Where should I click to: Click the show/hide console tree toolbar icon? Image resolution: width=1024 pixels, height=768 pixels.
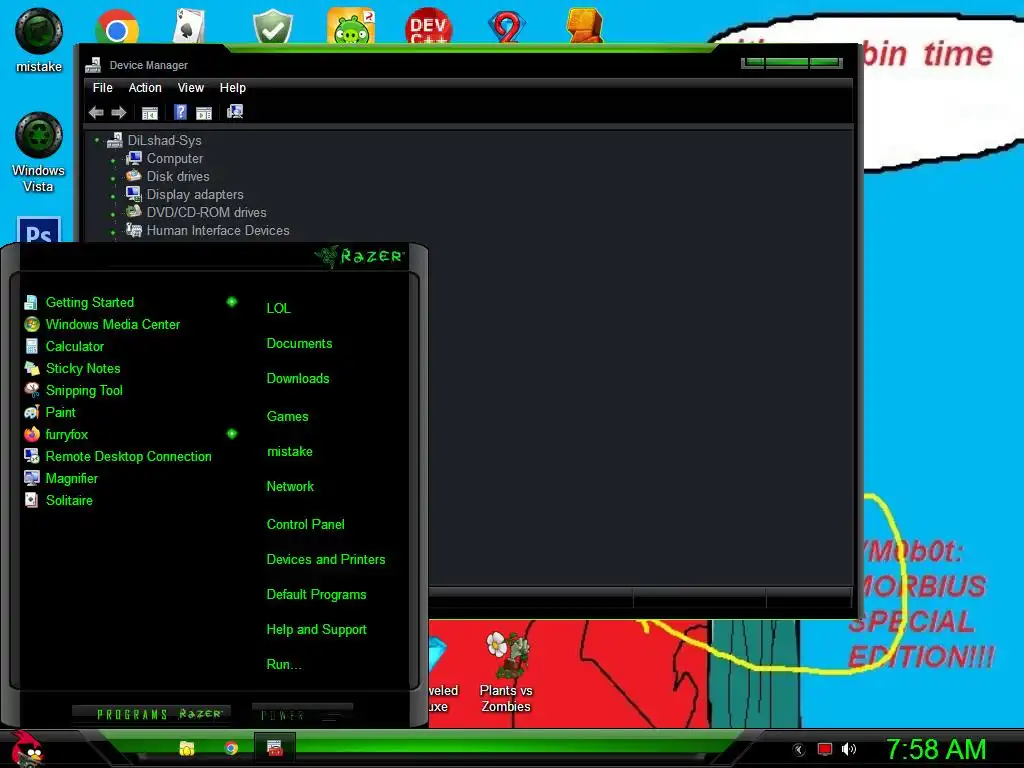(x=150, y=113)
